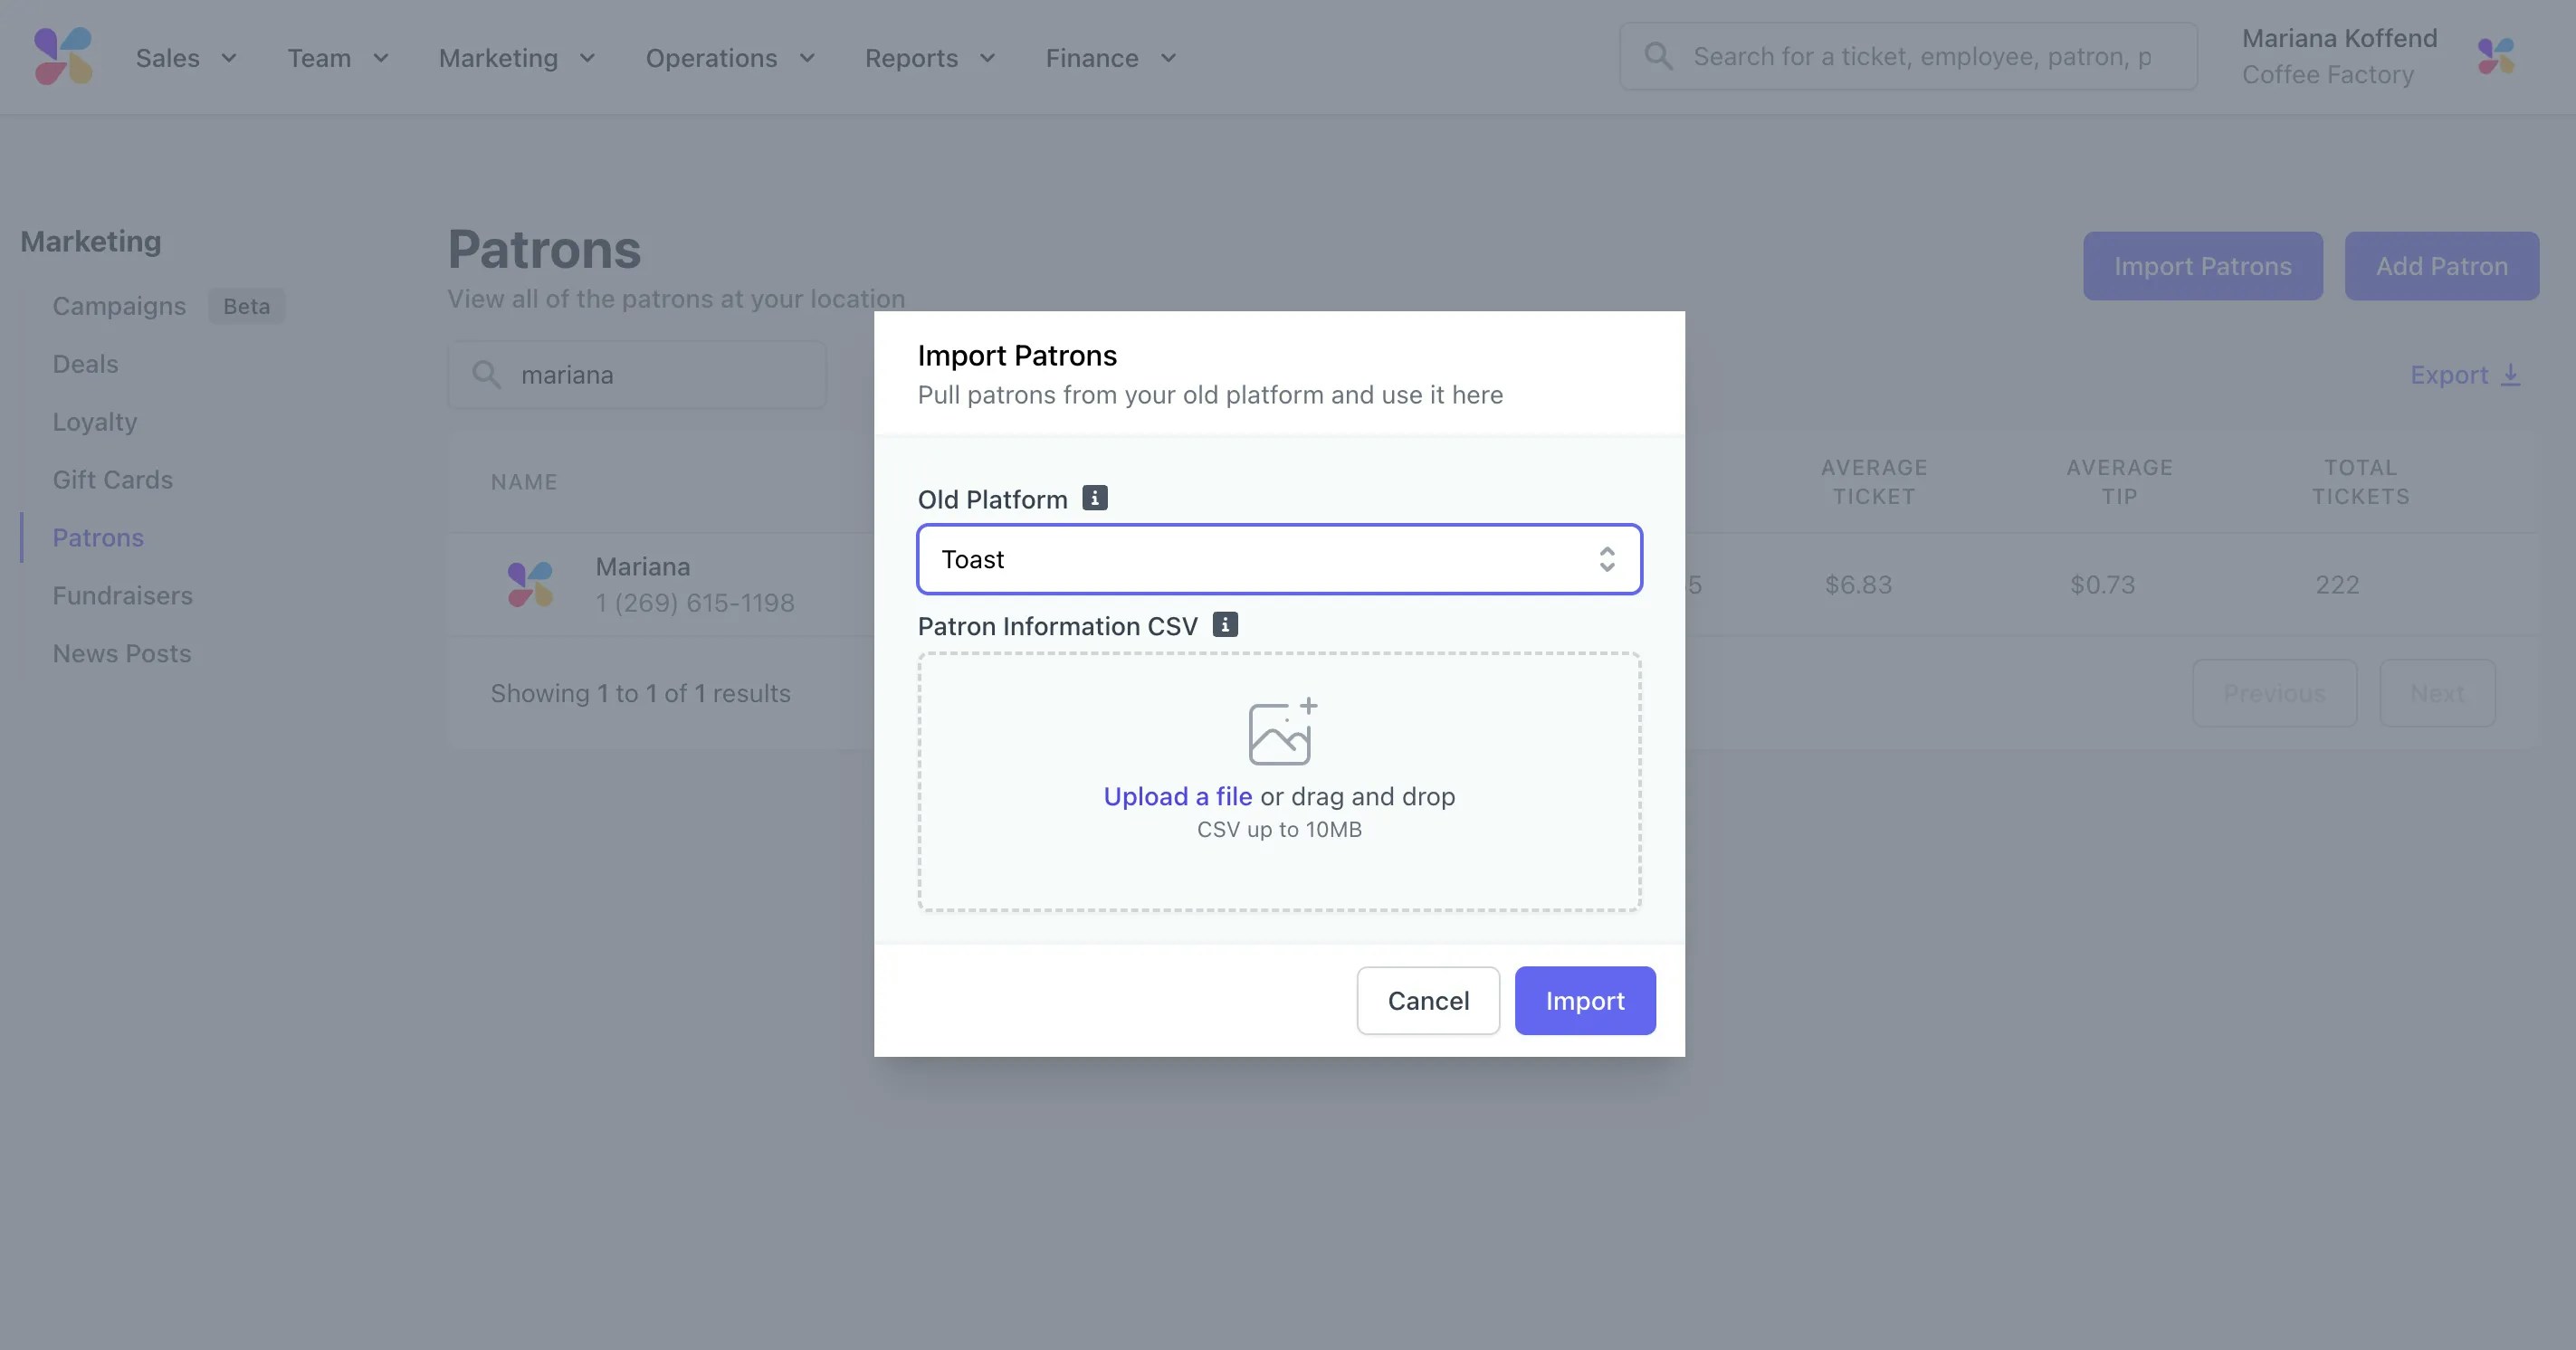Click the Upload a file link
The height and width of the screenshot is (1350, 2576).
(x=1178, y=796)
